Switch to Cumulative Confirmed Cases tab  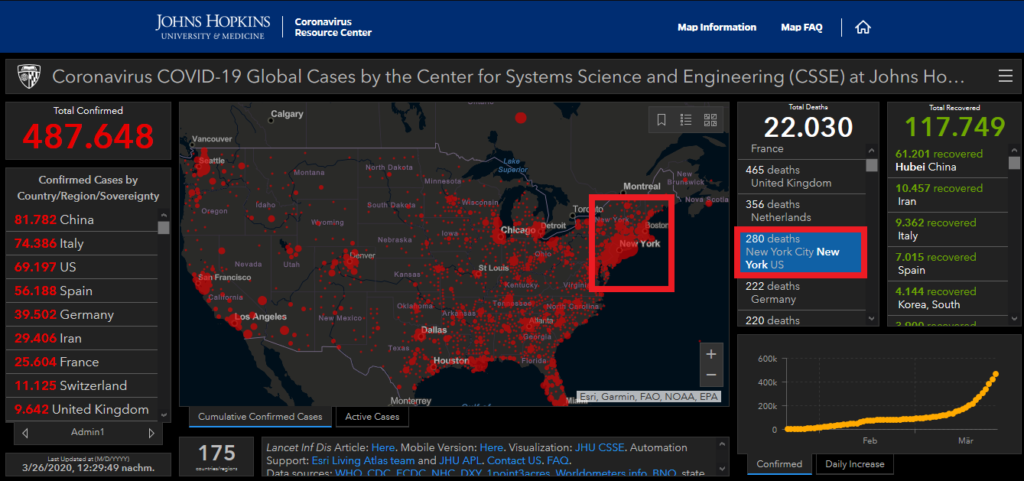(260, 416)
